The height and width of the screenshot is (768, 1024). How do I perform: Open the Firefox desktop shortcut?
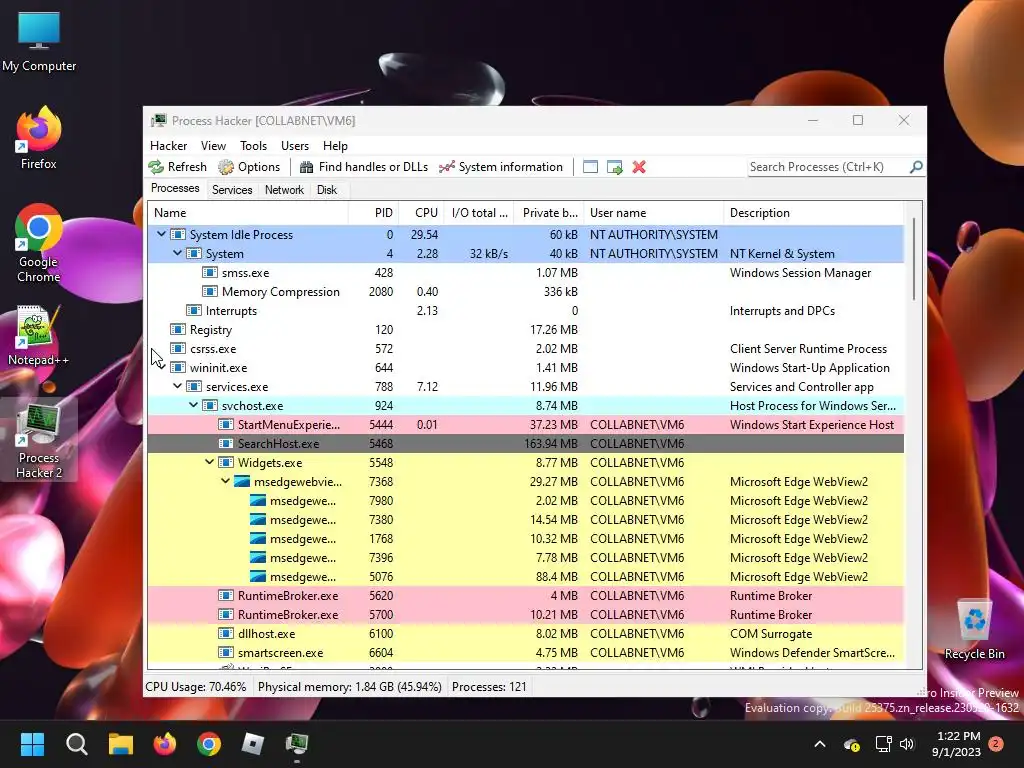click(x=39, y=138)
